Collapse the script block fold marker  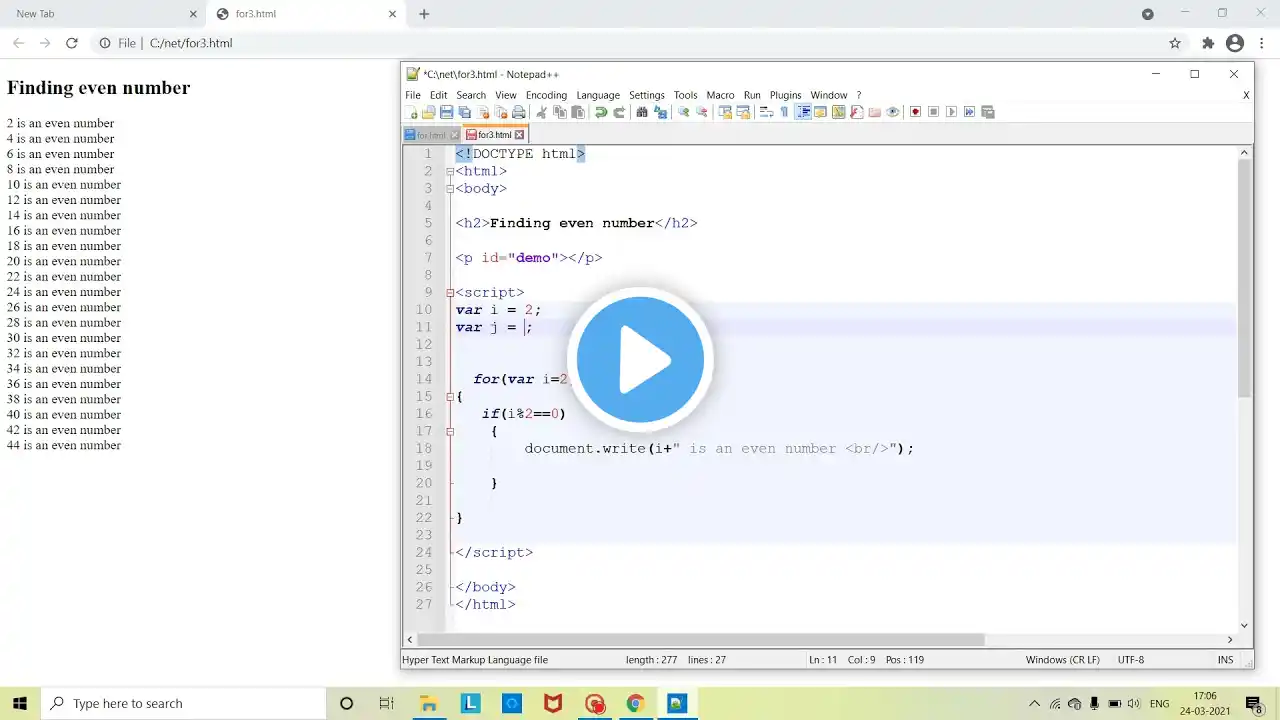[450, 293]
